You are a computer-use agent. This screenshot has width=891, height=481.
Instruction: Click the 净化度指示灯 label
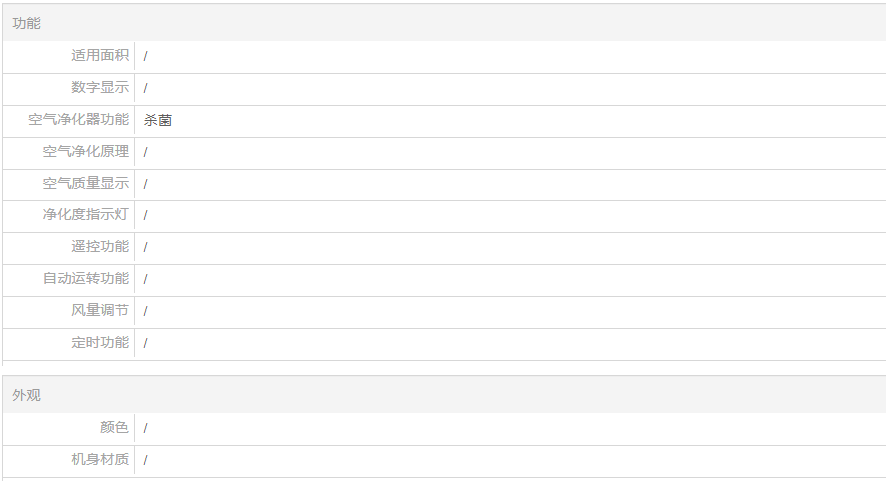tap(86, 214)
